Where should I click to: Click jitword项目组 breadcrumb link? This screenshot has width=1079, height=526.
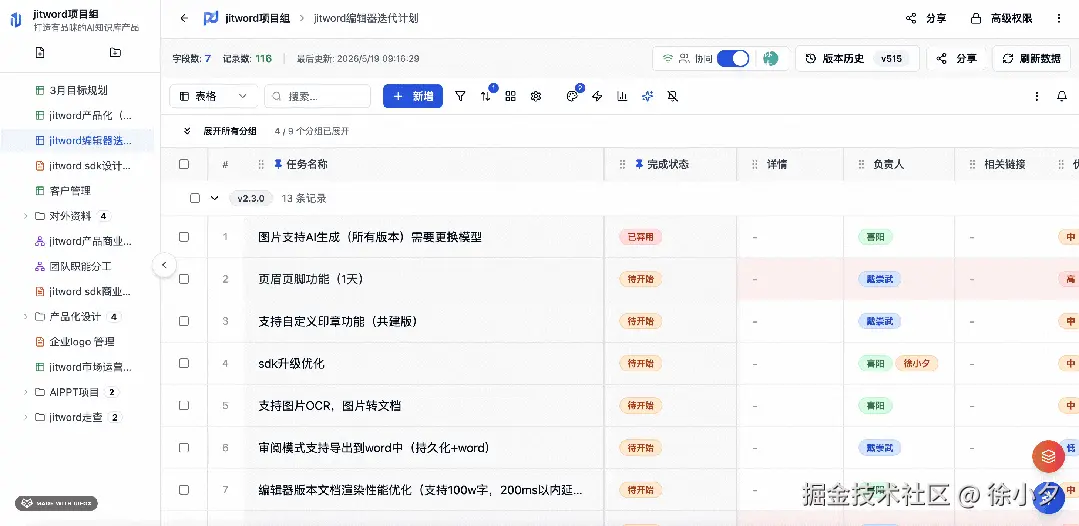(x=257, y=19)
